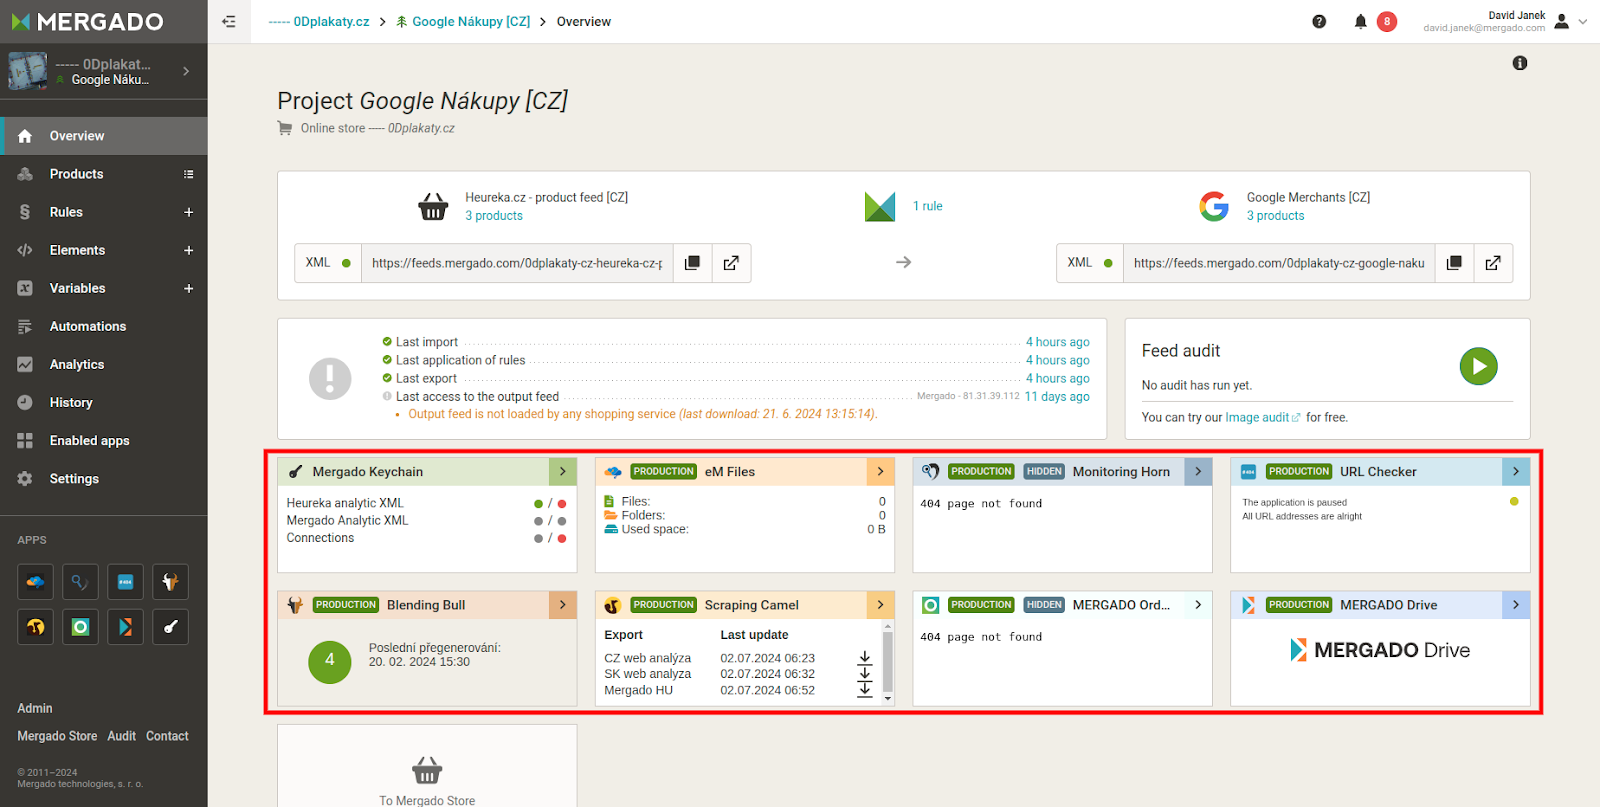This screenshot has height=807, width=1600.
Task: Open the 1 rule link
Action: click(928, 206)
